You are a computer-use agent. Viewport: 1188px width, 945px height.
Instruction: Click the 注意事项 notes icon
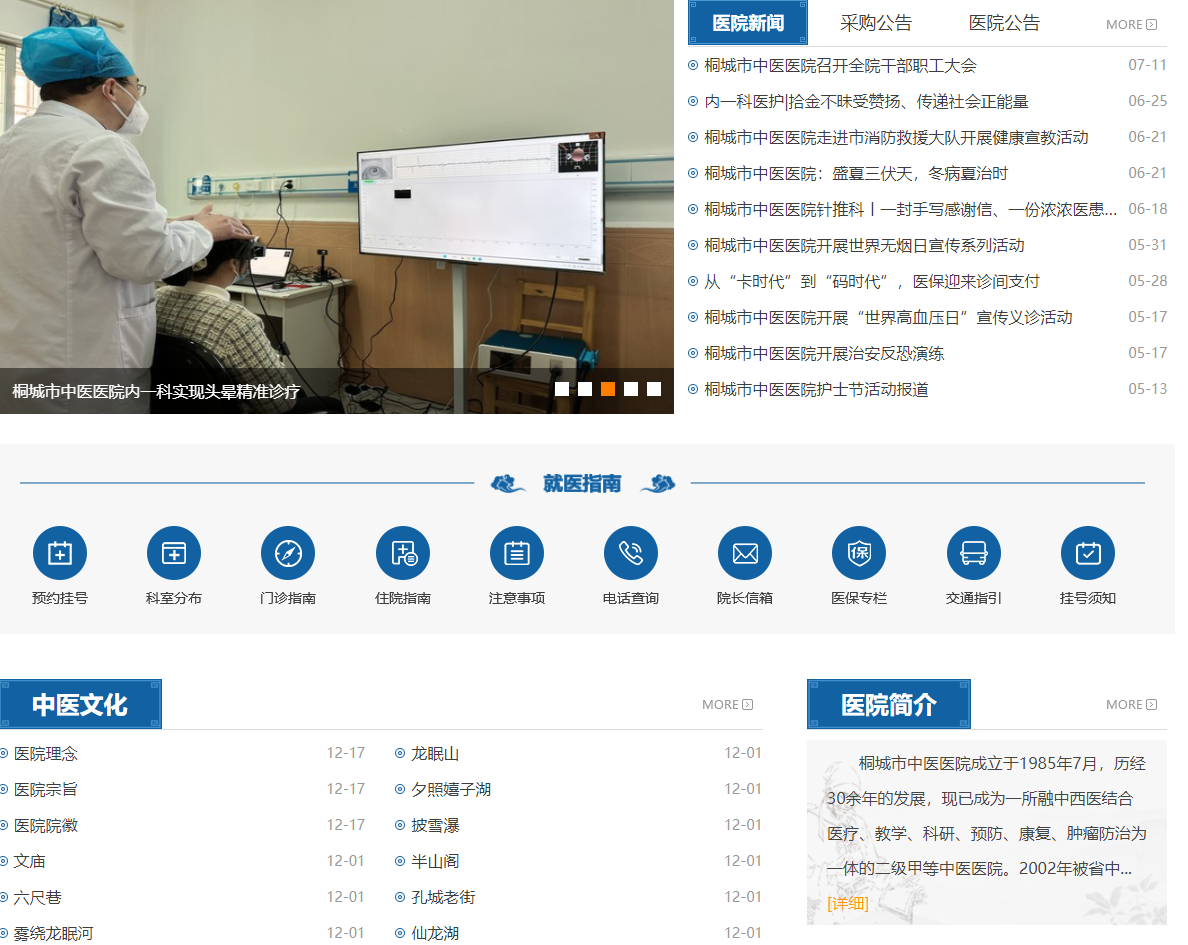517,553
